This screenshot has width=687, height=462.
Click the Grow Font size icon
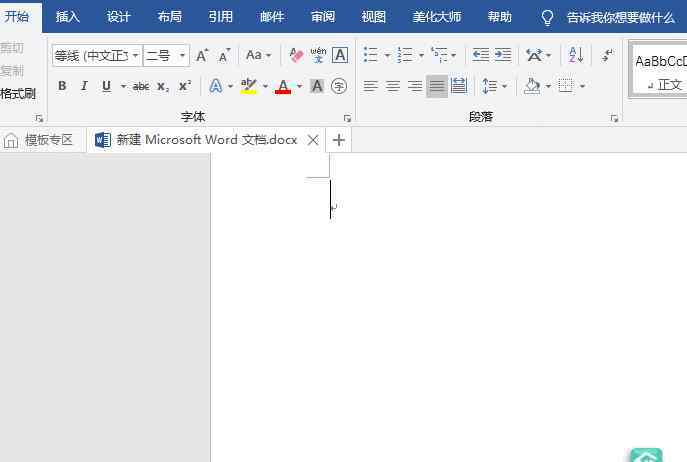(202, 55)
